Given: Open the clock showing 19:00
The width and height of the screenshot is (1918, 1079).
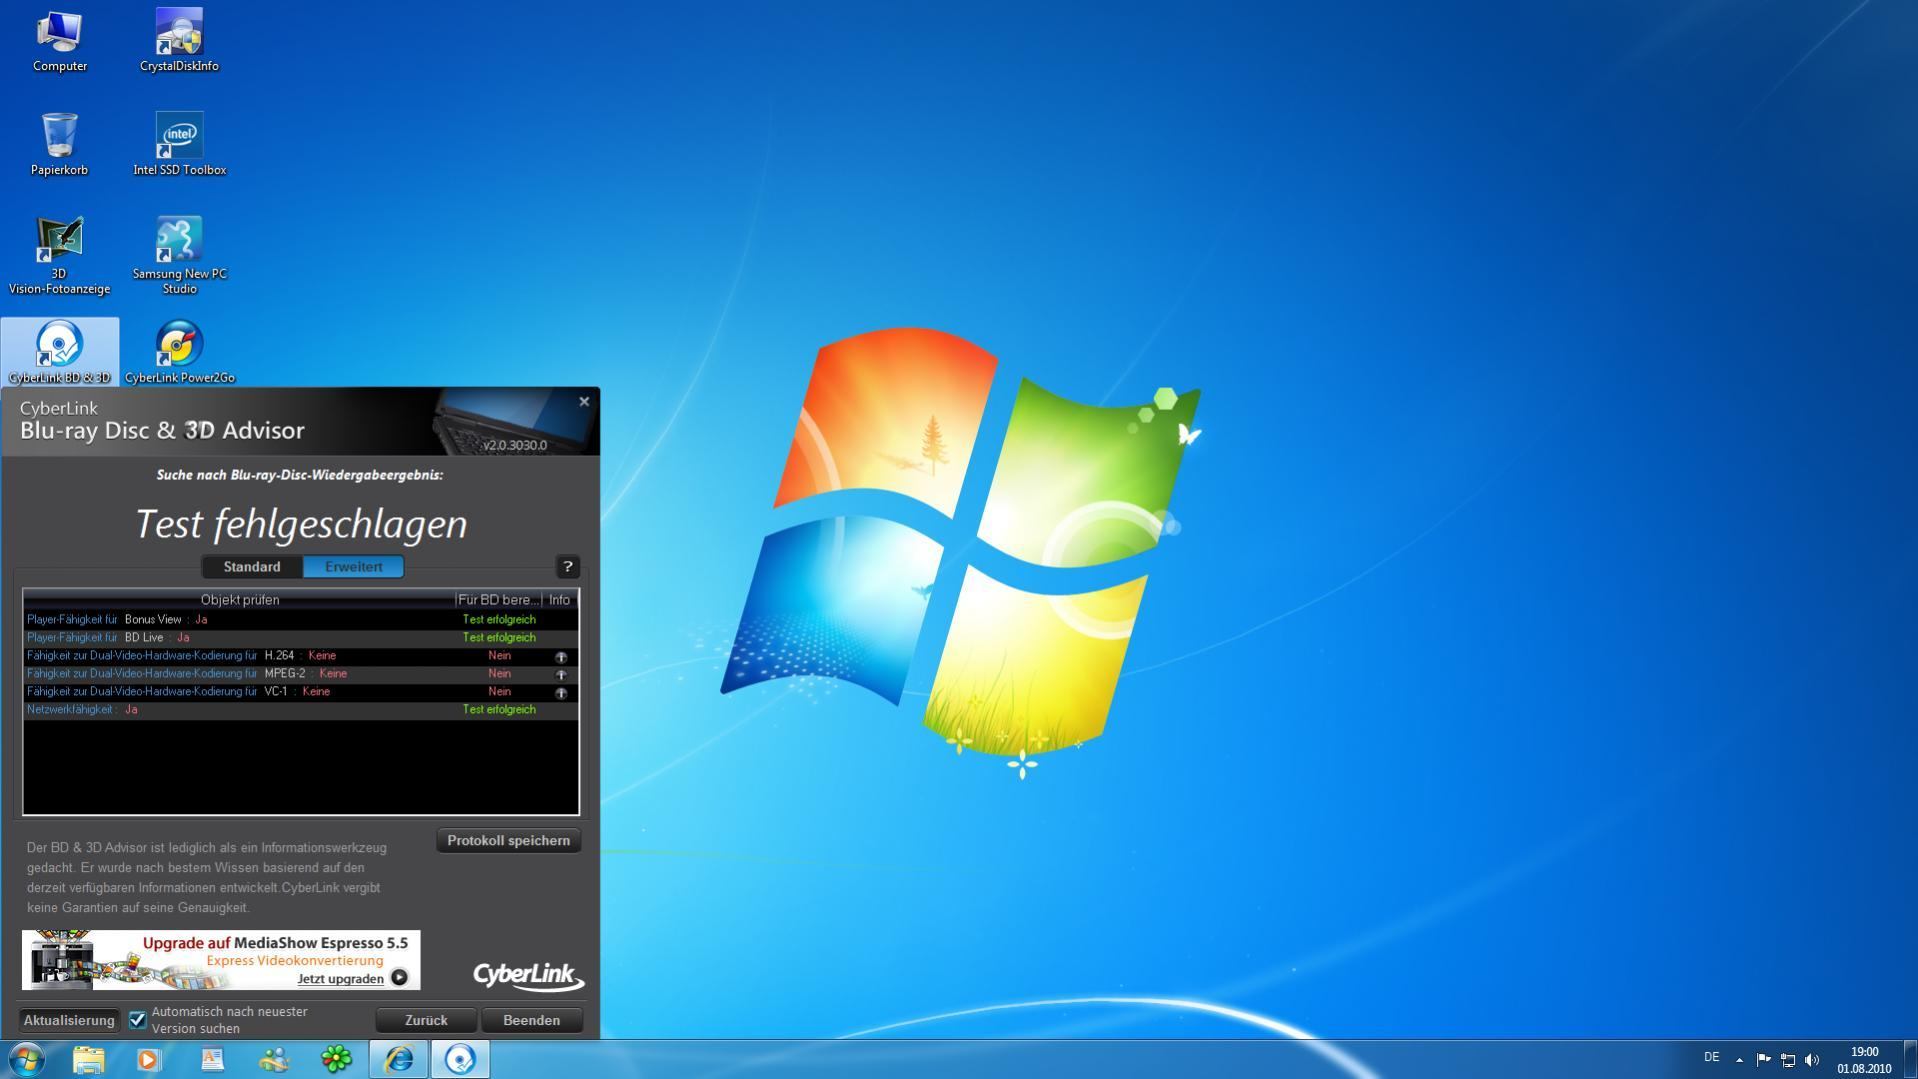Looking at the screenshot, I should point(1864,1060).
